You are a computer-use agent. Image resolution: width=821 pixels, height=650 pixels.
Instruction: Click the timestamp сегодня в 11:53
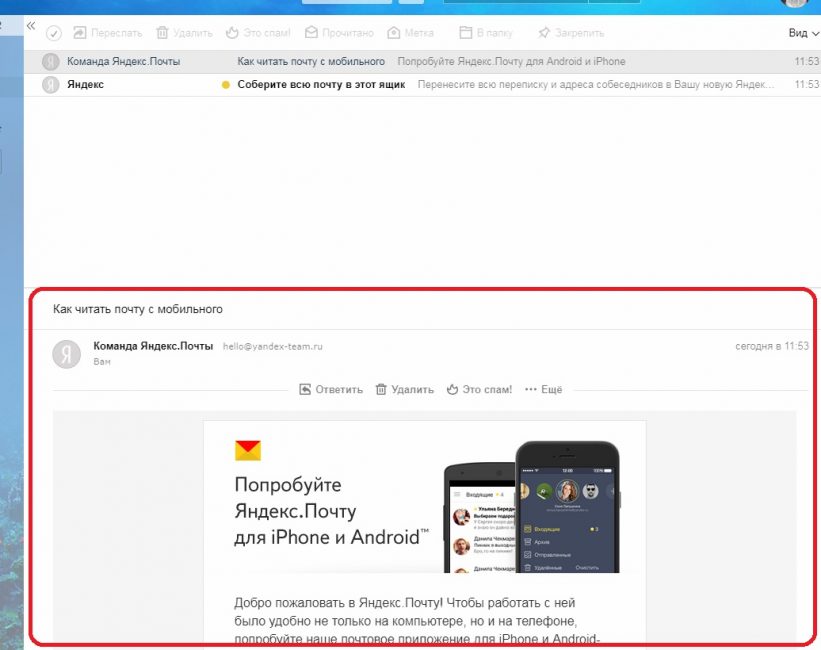coord(772,346)
